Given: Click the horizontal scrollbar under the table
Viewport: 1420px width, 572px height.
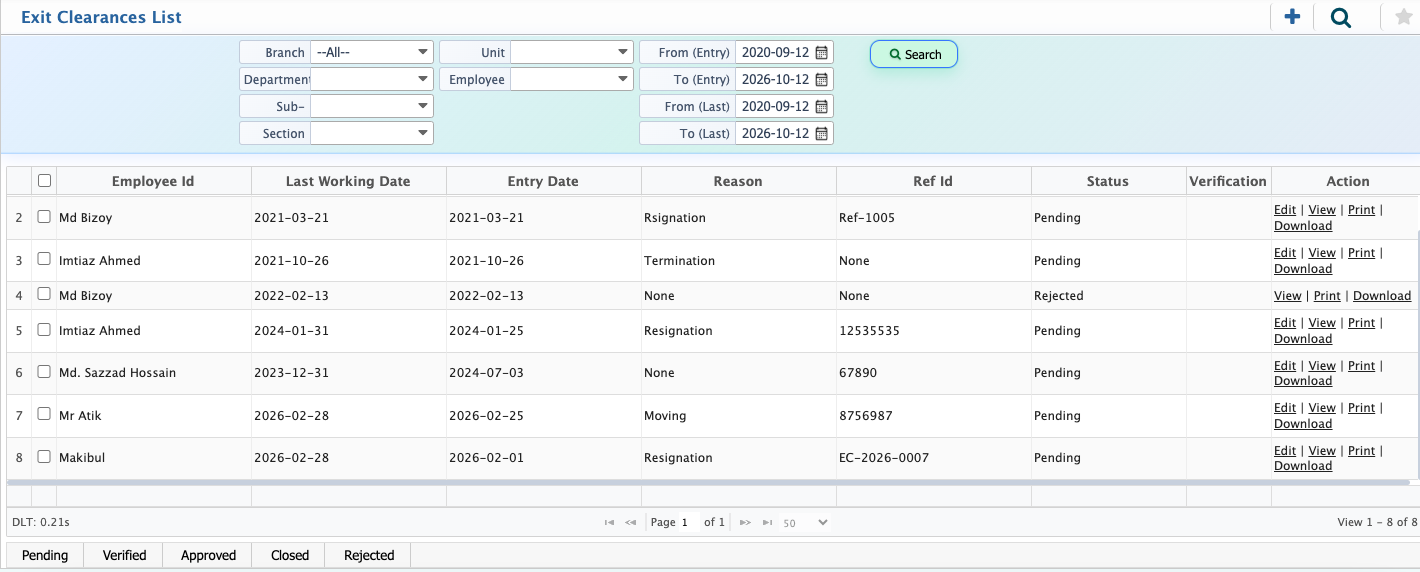Looking at the screenshot, I should pos(708,483).
